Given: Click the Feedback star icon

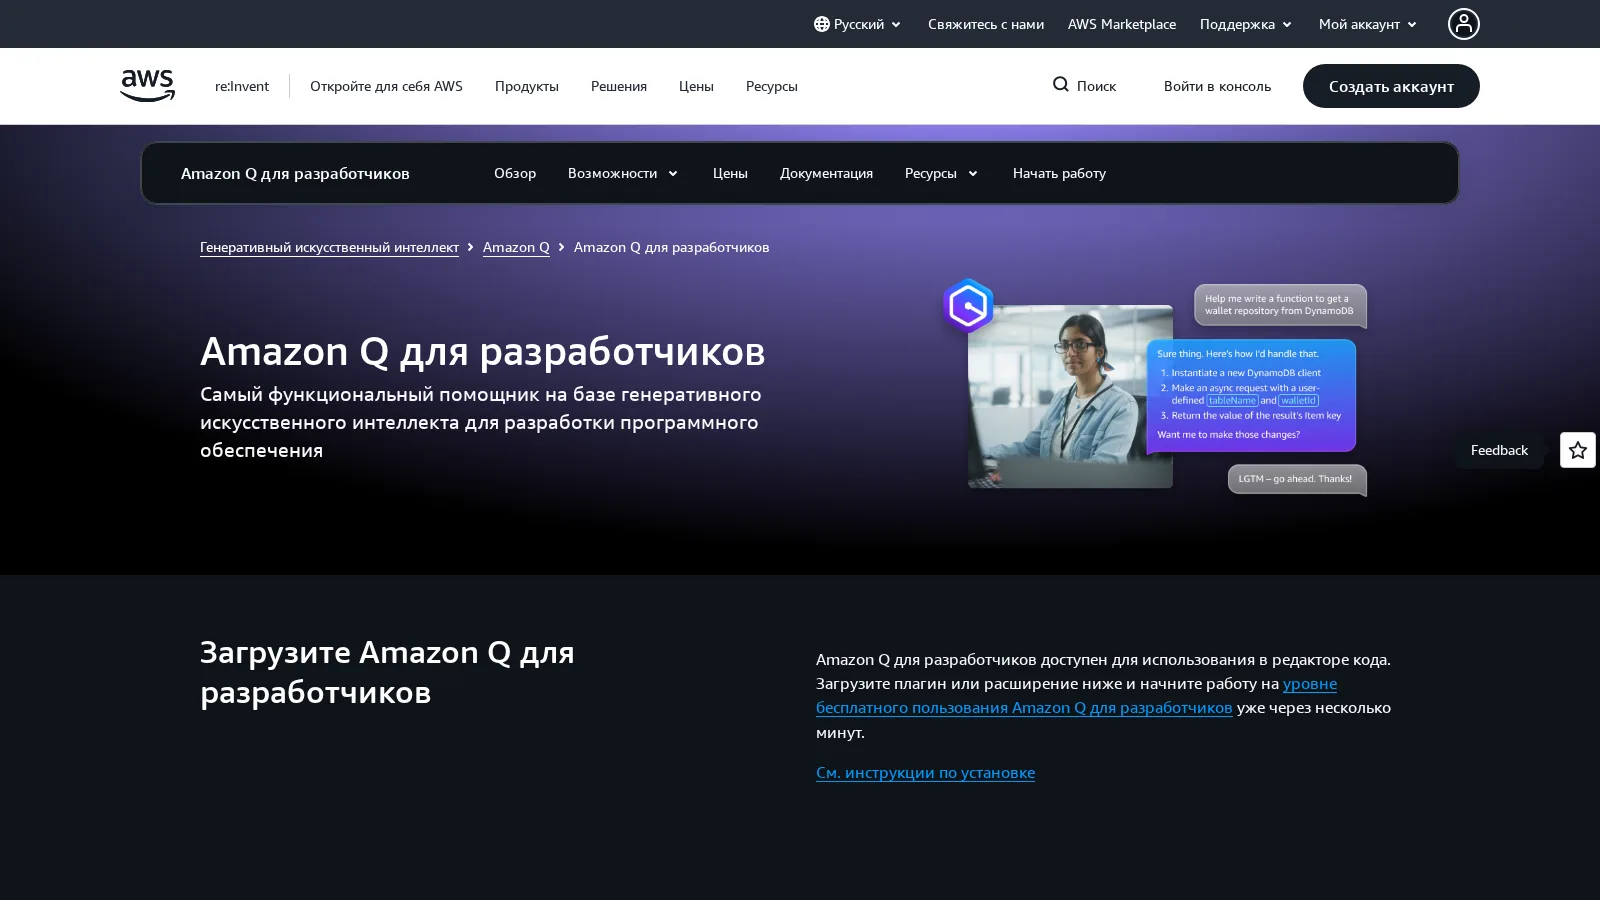Looking at the screenshot, I should click(x=1578, y=450).
